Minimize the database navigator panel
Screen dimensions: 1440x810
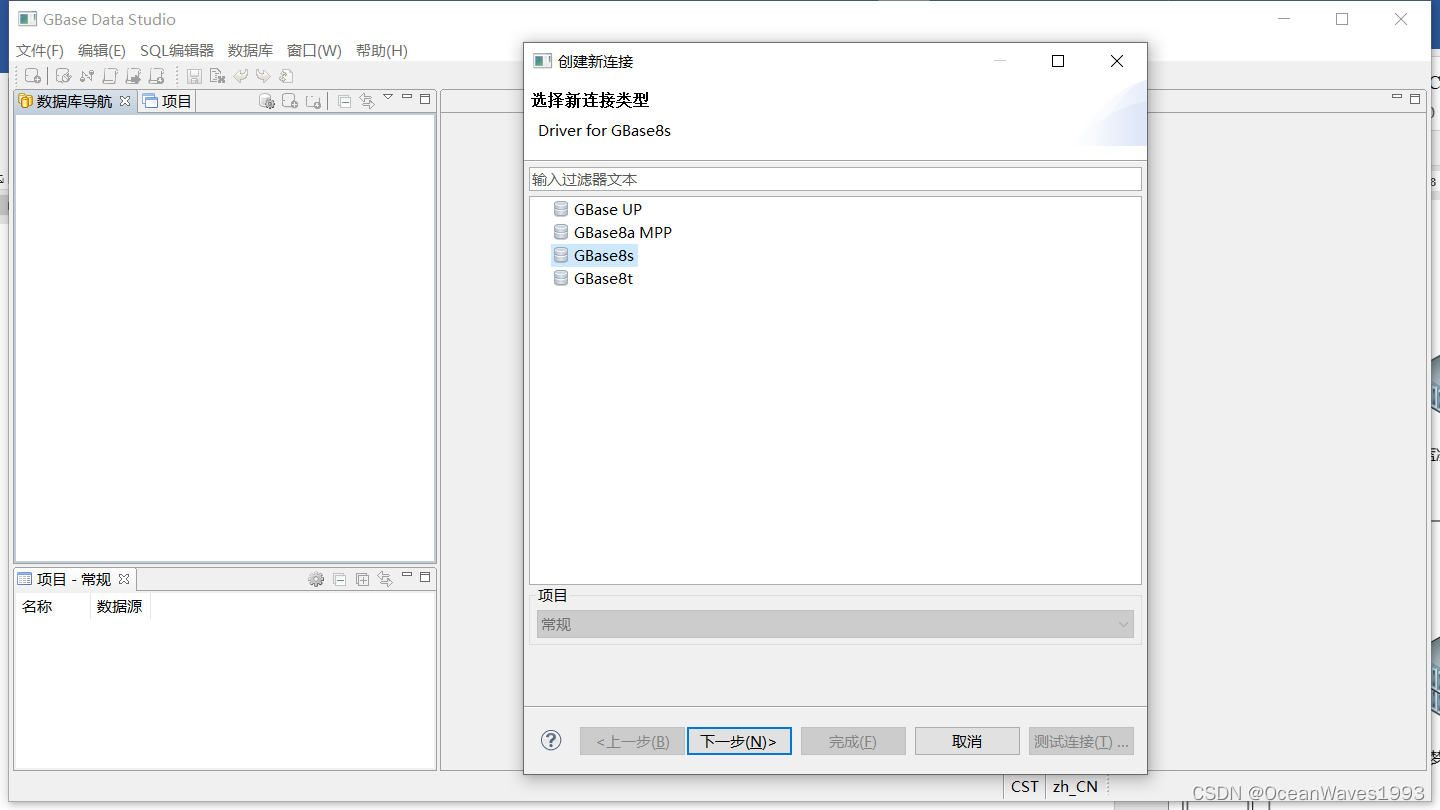pyautogui.click(x=407, y=97)
